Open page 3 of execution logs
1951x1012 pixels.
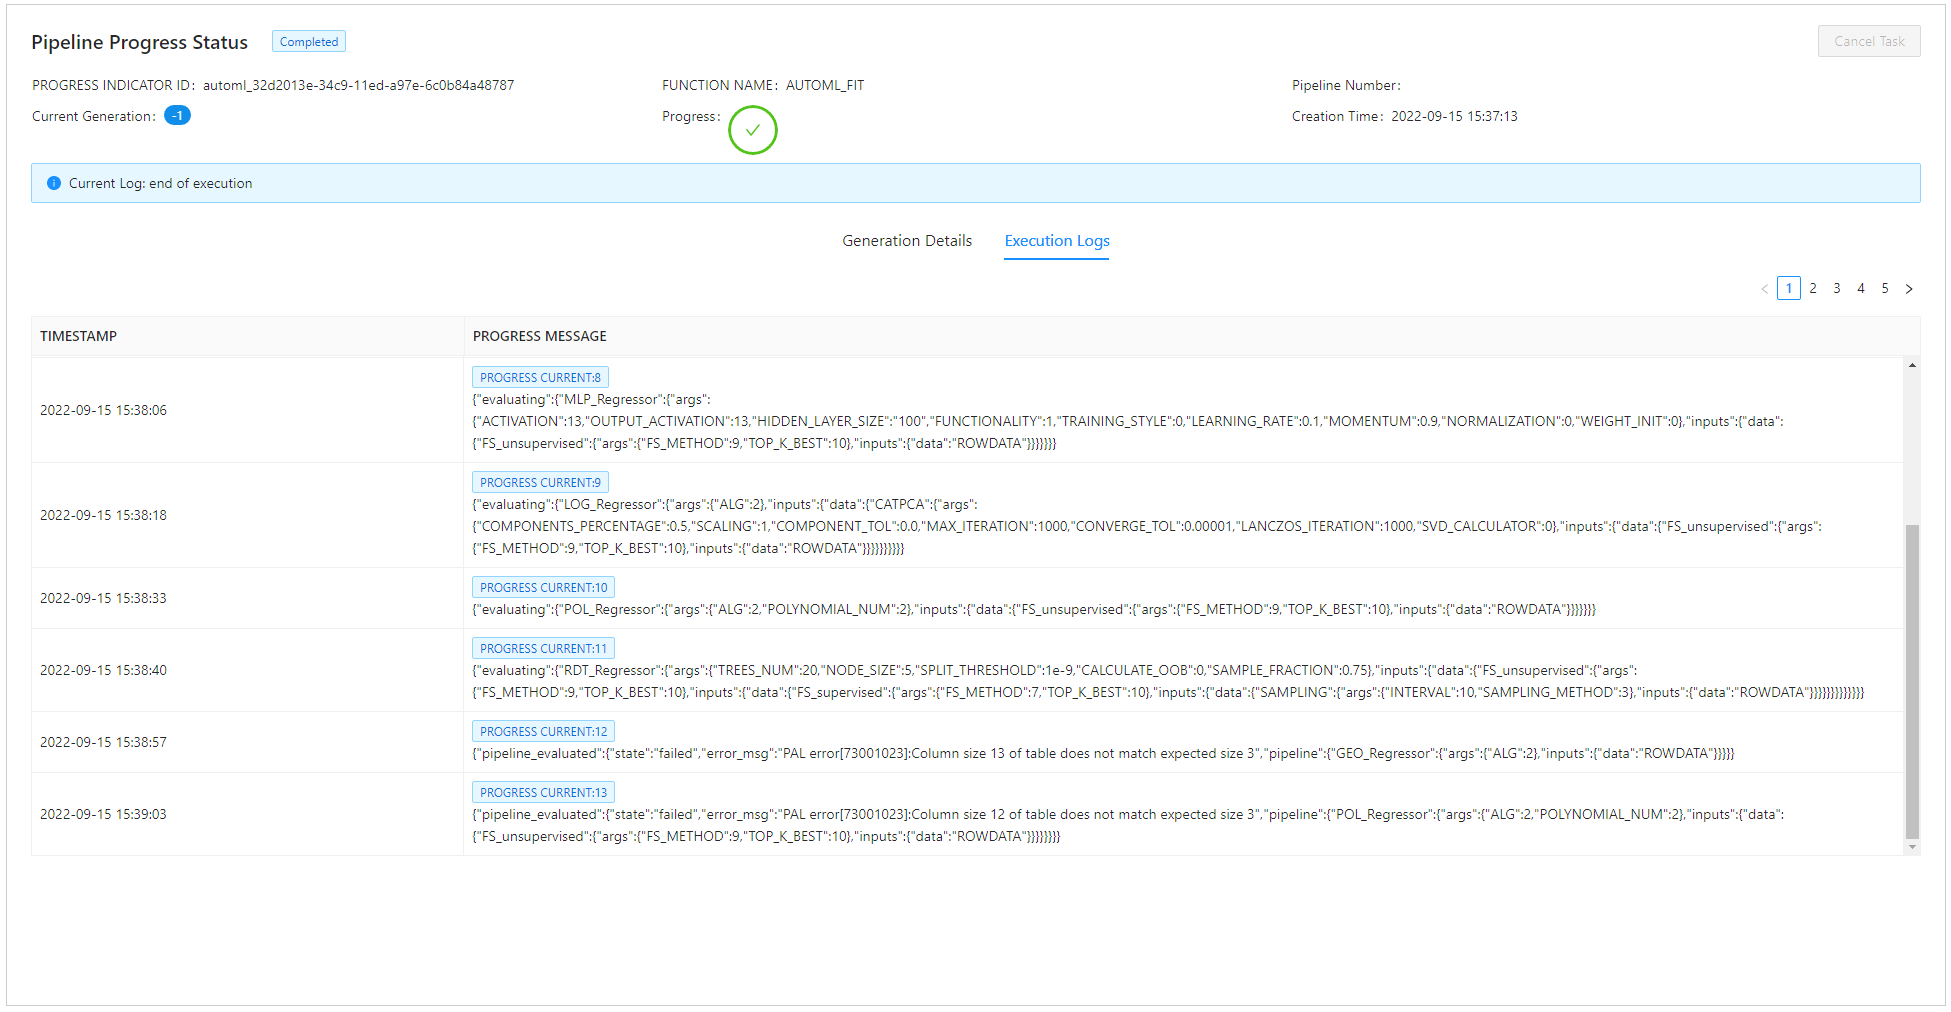tap(1836, 288)
